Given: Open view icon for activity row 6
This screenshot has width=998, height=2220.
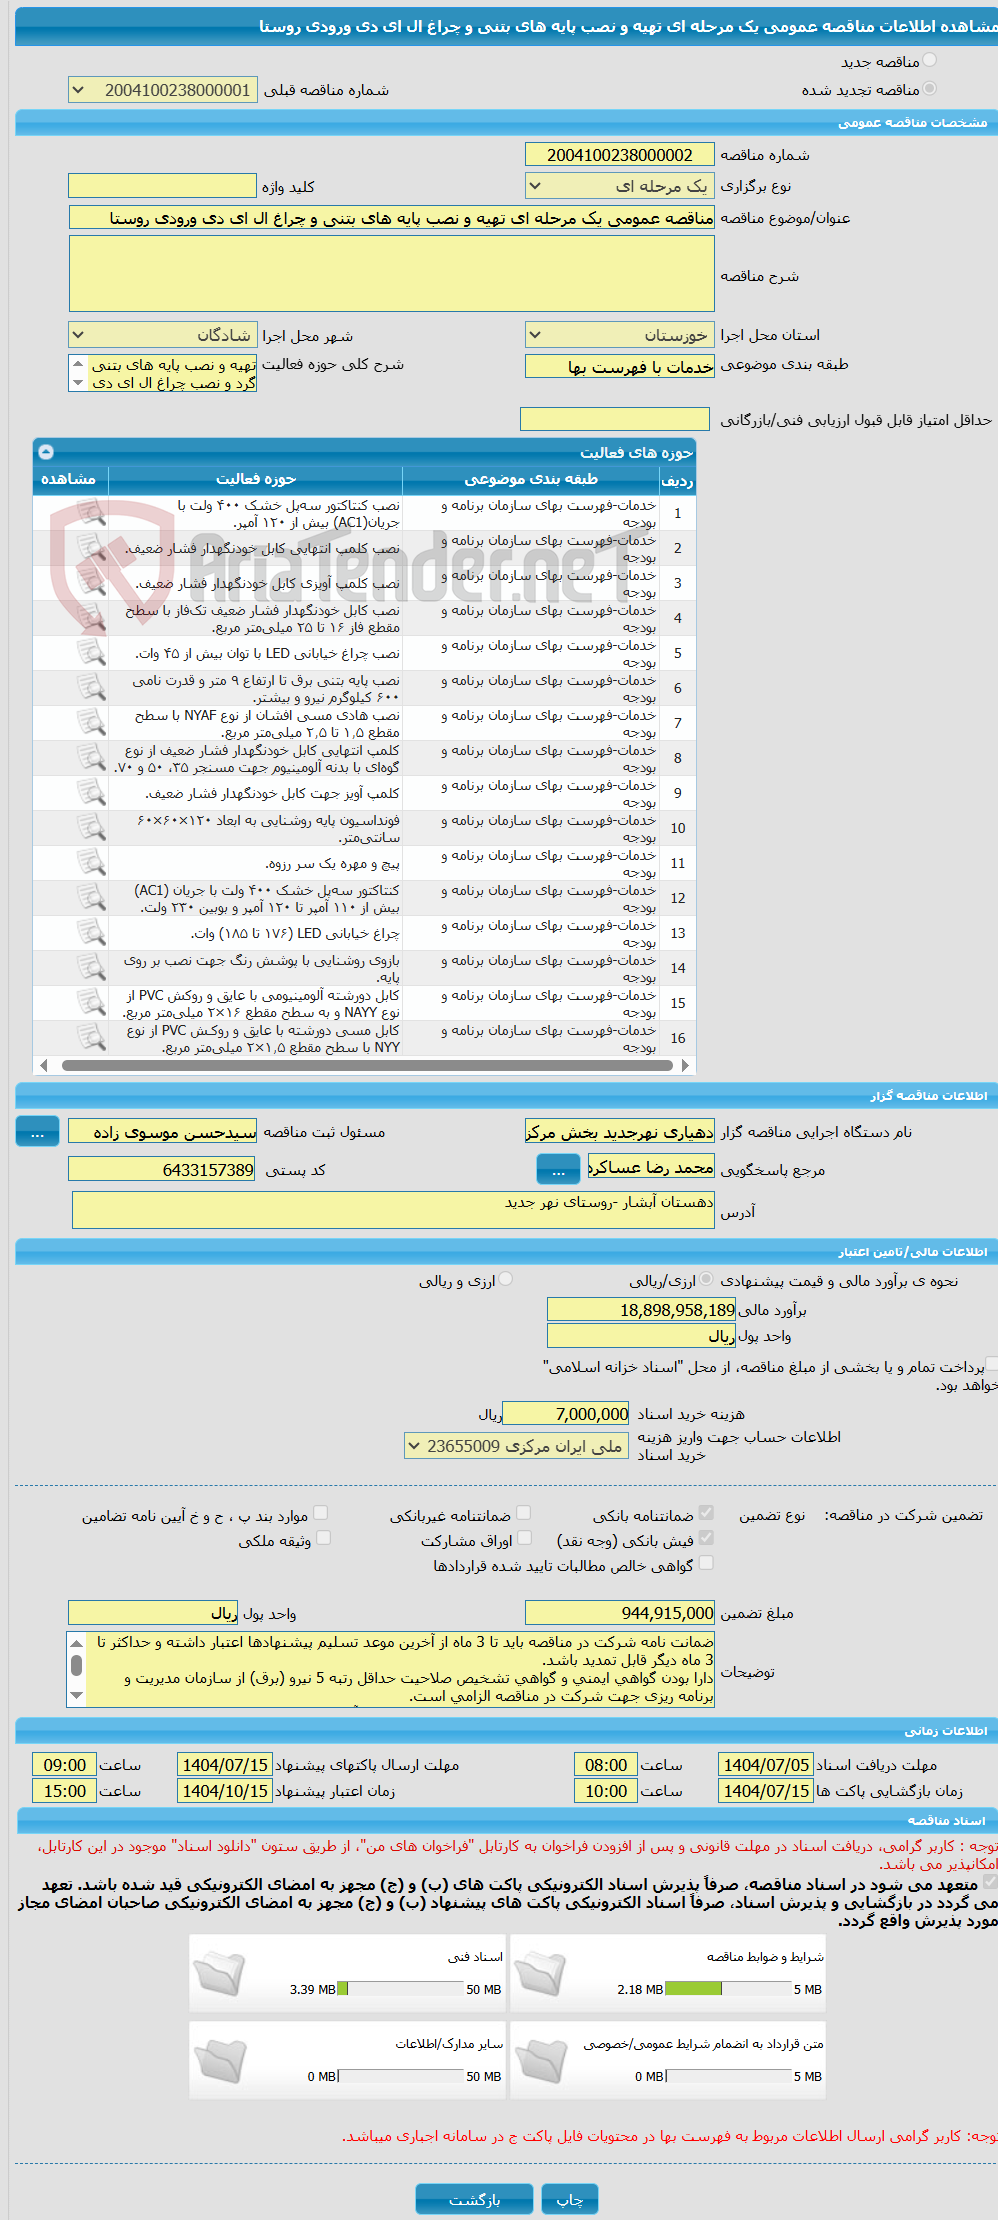Looking at the screenshot, I should point(91,688).
